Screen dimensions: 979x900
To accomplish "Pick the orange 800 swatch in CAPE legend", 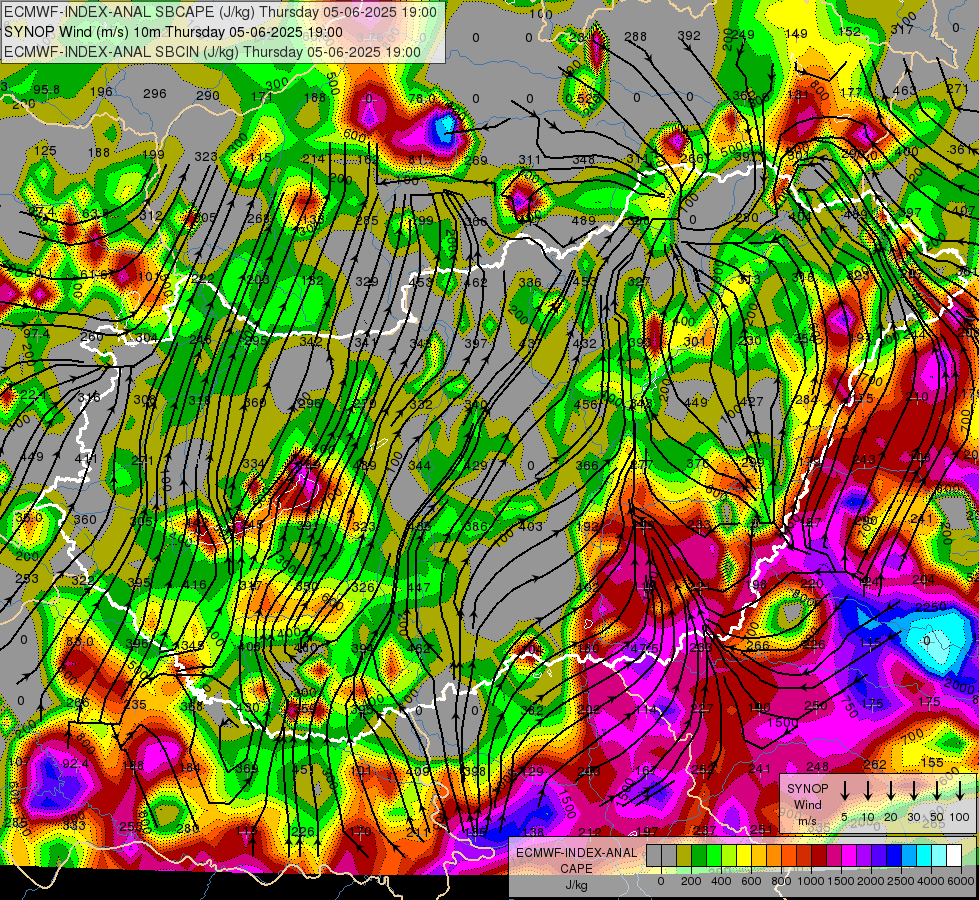I will pos(774,856).
